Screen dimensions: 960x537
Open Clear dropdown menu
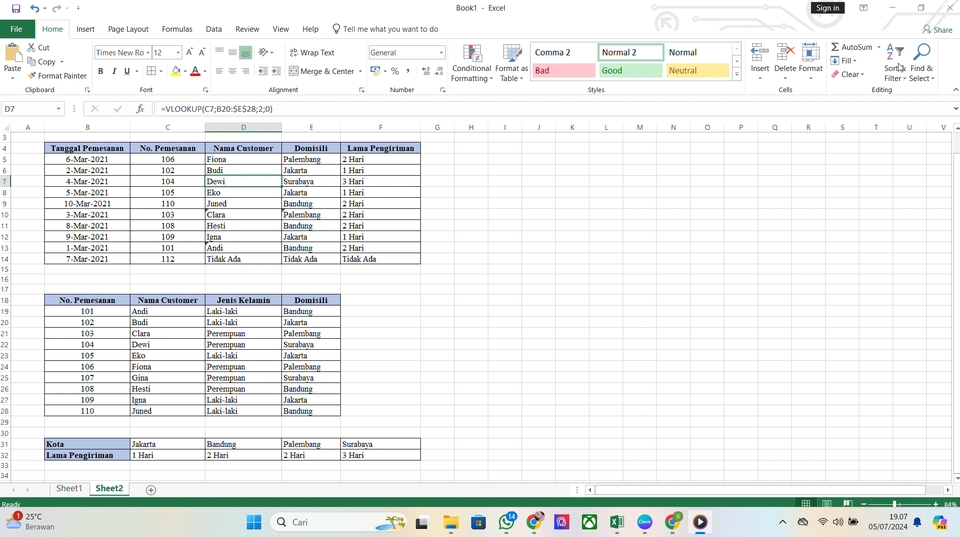click(848, 75)
